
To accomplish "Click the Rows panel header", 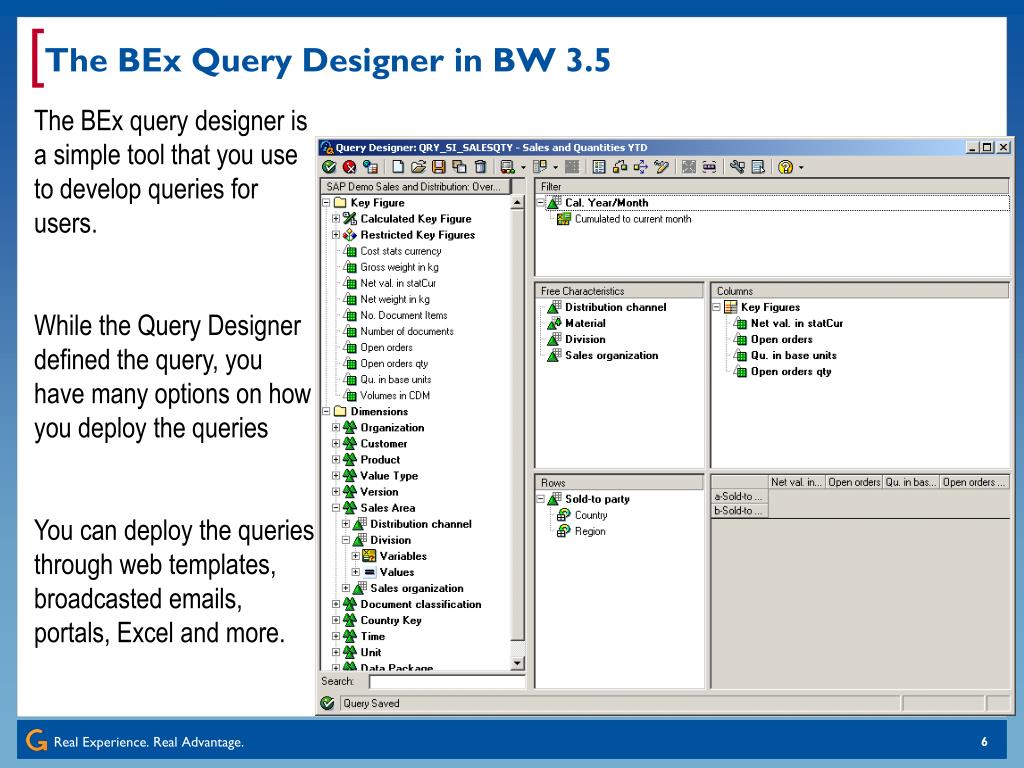I will [x=619, y=483].
